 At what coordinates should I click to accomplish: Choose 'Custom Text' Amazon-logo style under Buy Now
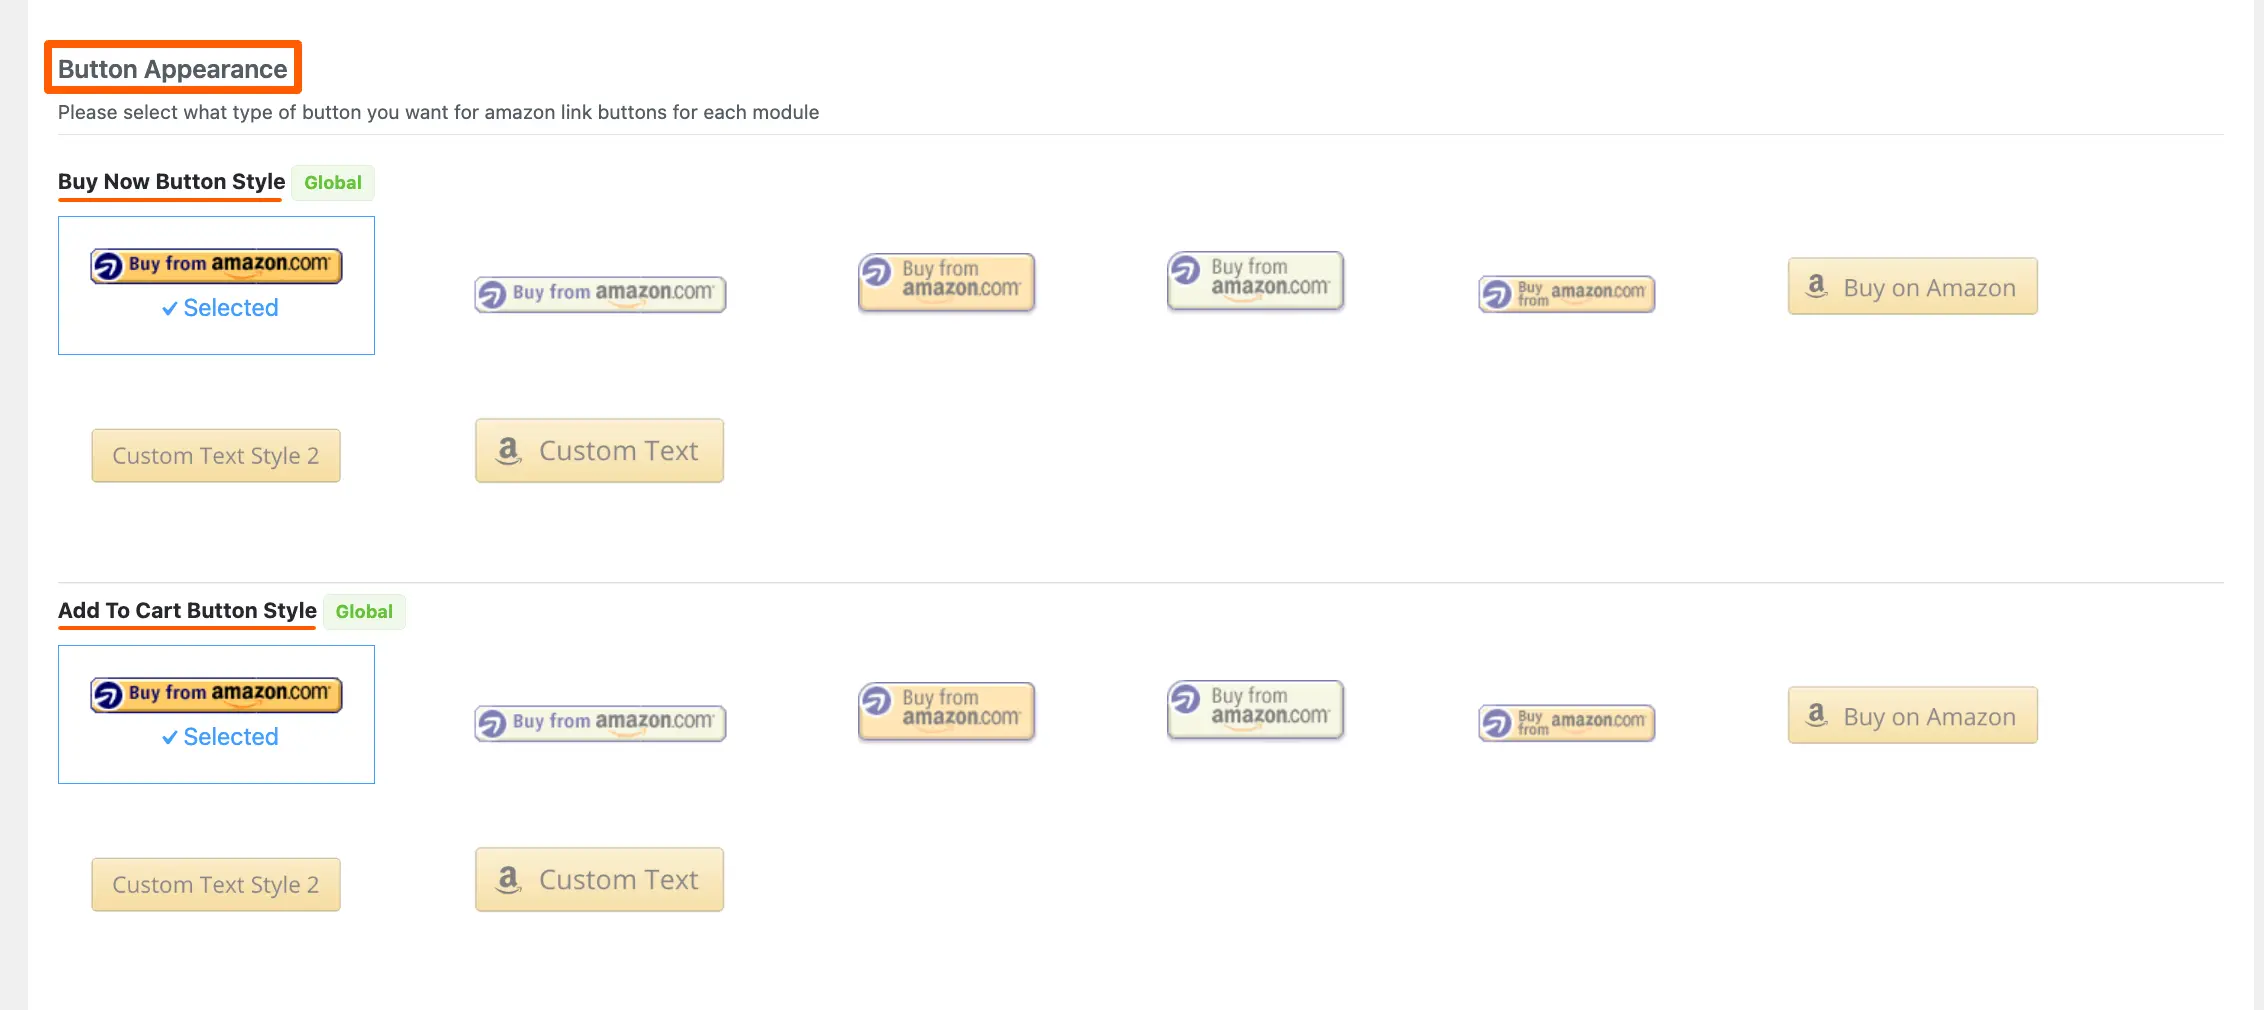pos(599,451)
